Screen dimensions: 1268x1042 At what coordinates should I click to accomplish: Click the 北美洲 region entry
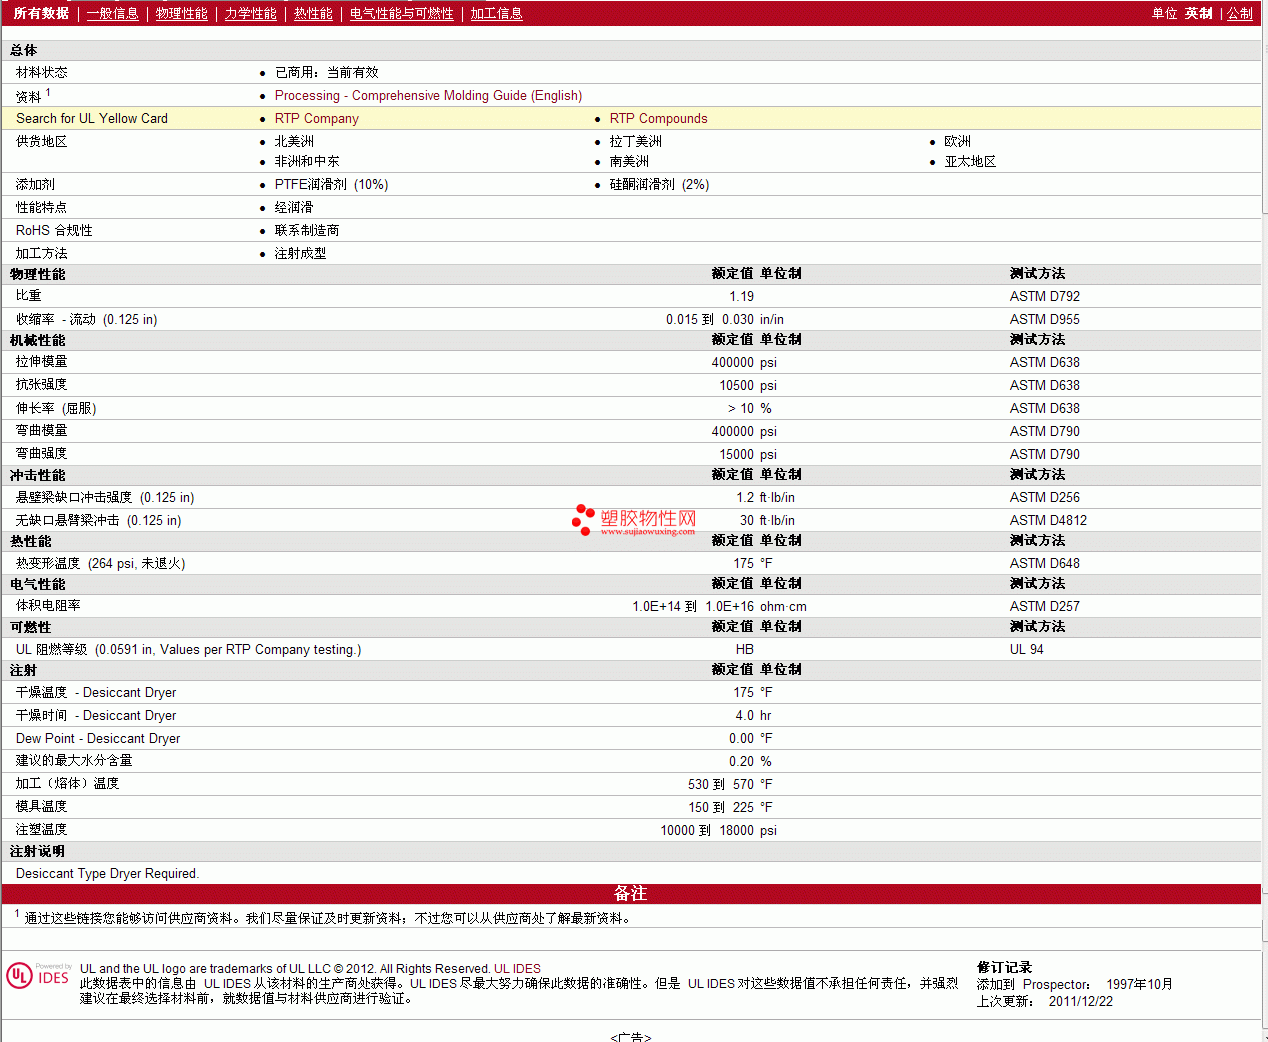[x=294, y=141]
